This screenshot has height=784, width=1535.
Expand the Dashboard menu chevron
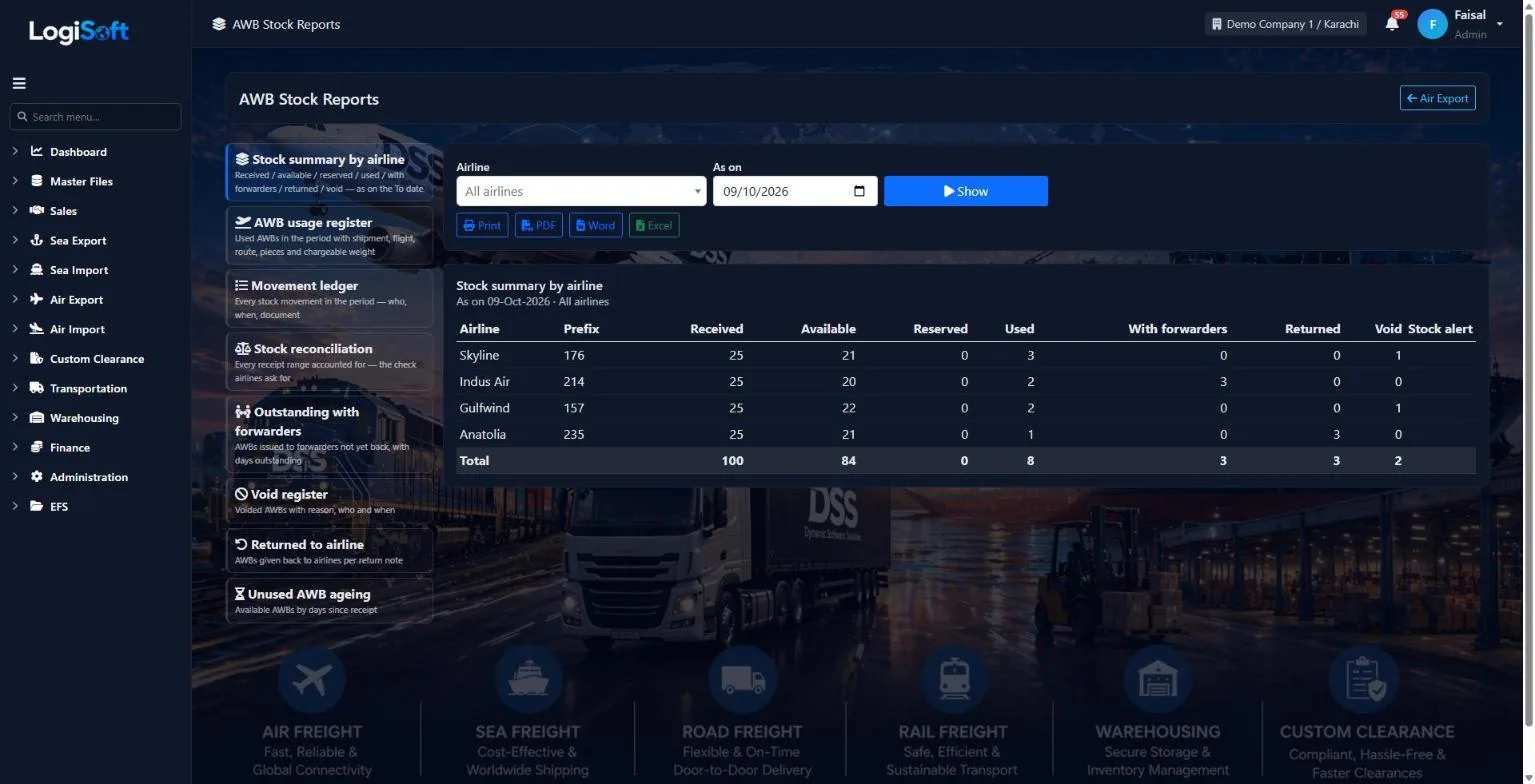(15, 152)
